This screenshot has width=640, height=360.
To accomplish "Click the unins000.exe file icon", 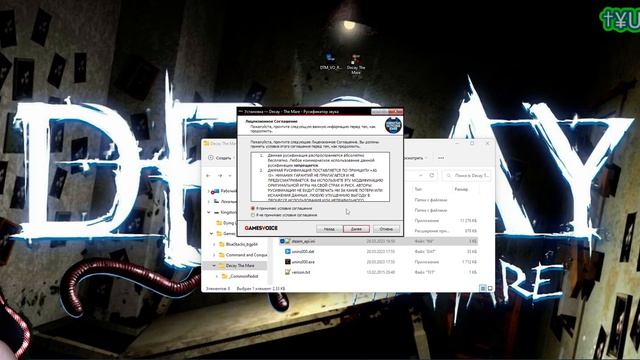I will (288, 262).
